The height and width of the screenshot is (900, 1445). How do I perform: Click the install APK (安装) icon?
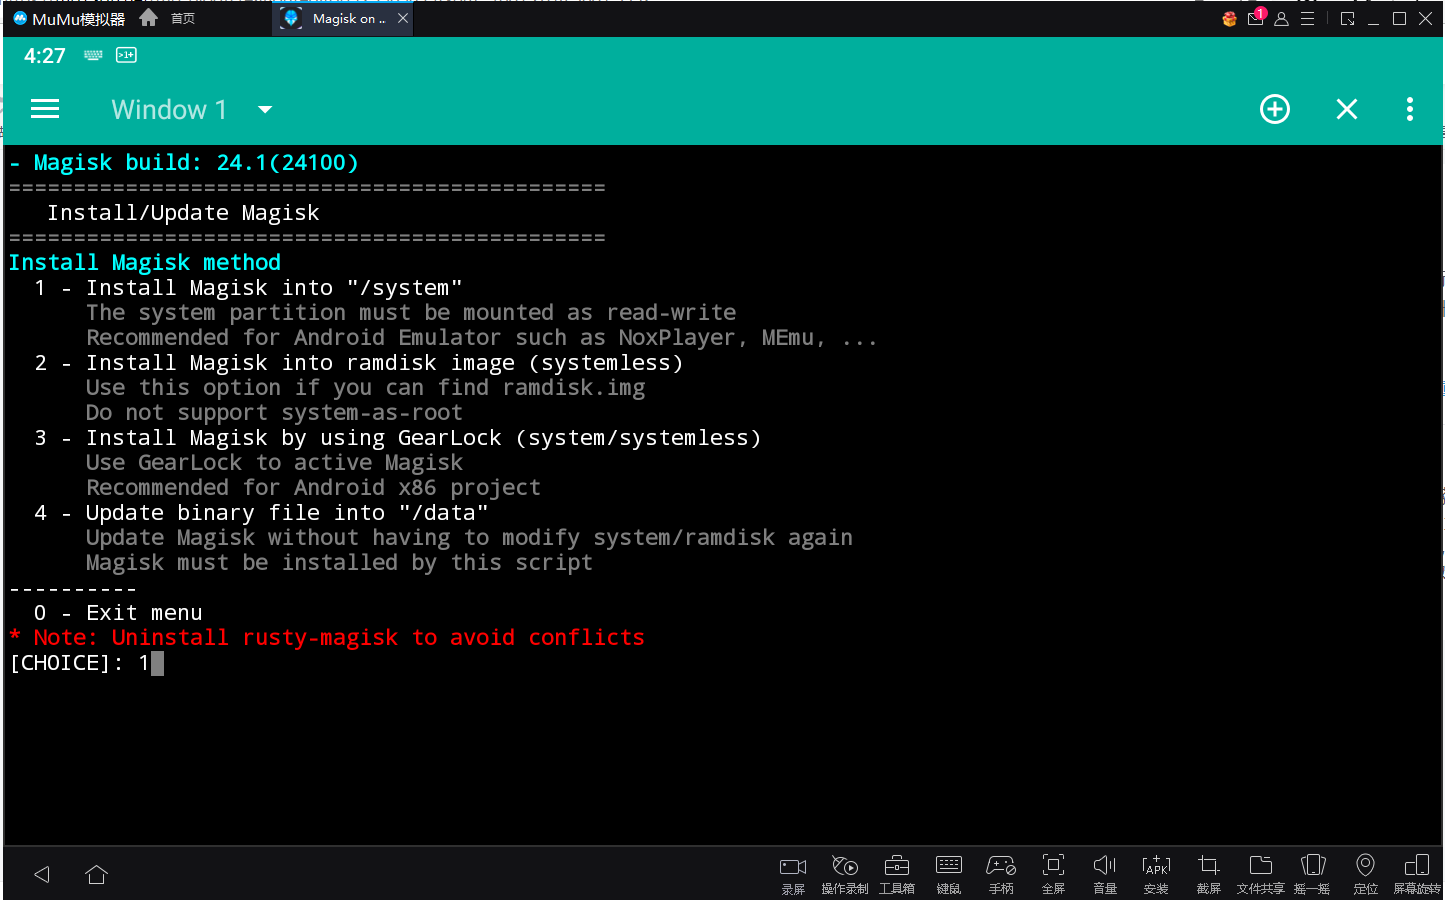(x=1156, y=874)
